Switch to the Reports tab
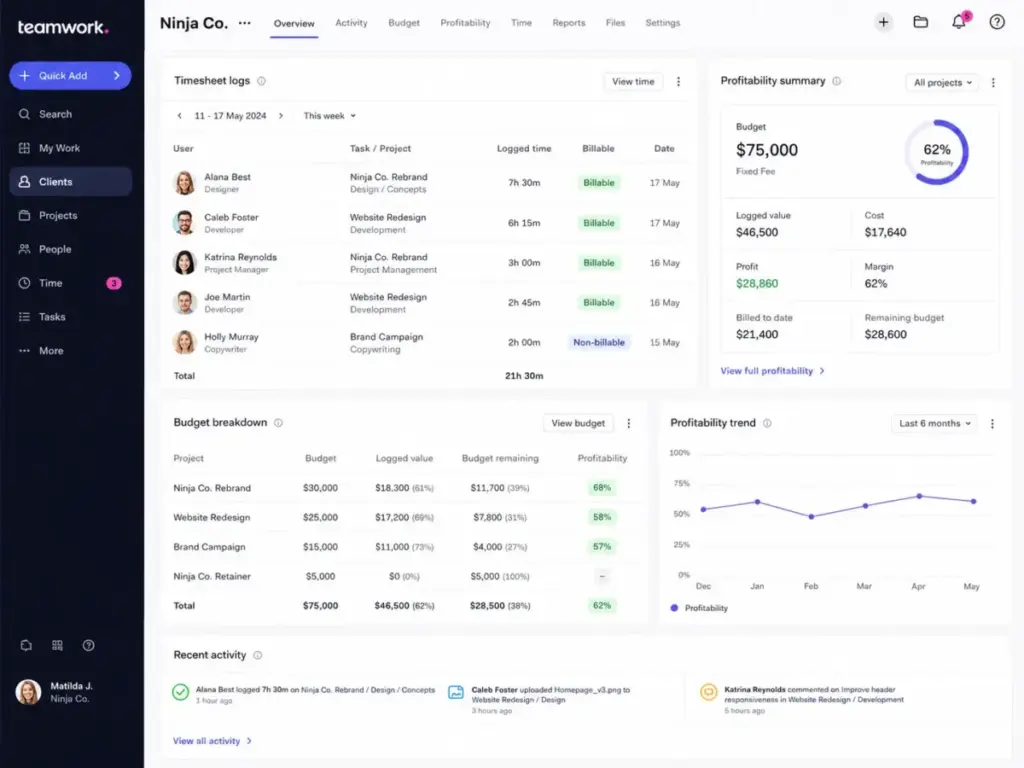 coord(569,23)
